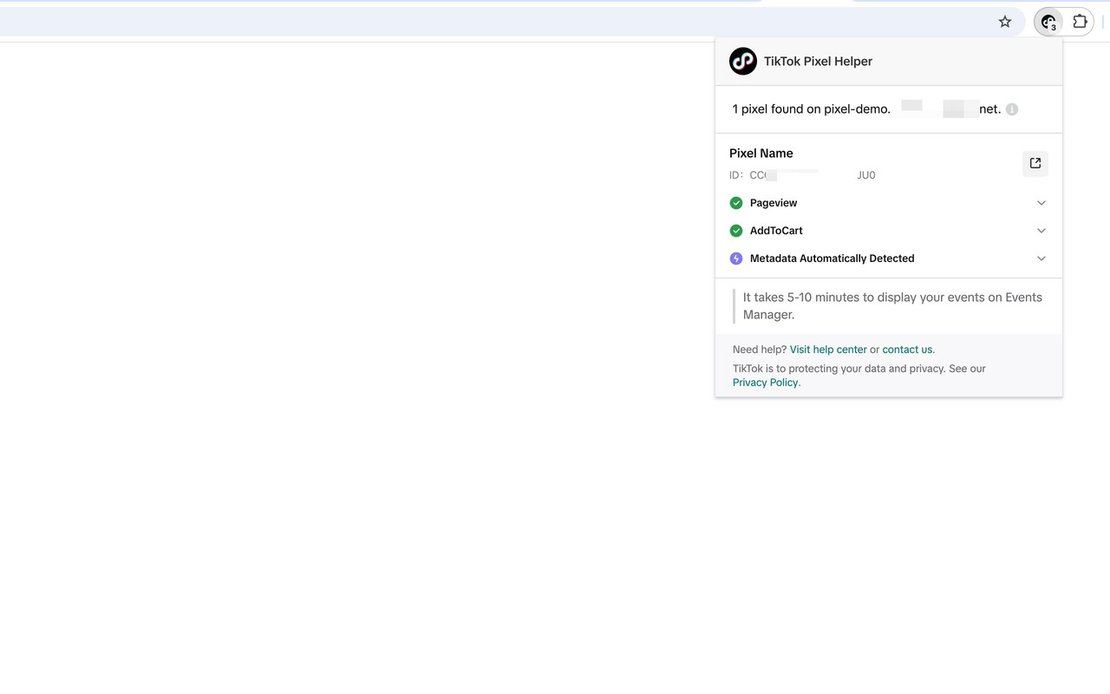Click the TikTok Pixel Helper logo
Viewport: 1110px width, 694px height.
coord(743,61)
